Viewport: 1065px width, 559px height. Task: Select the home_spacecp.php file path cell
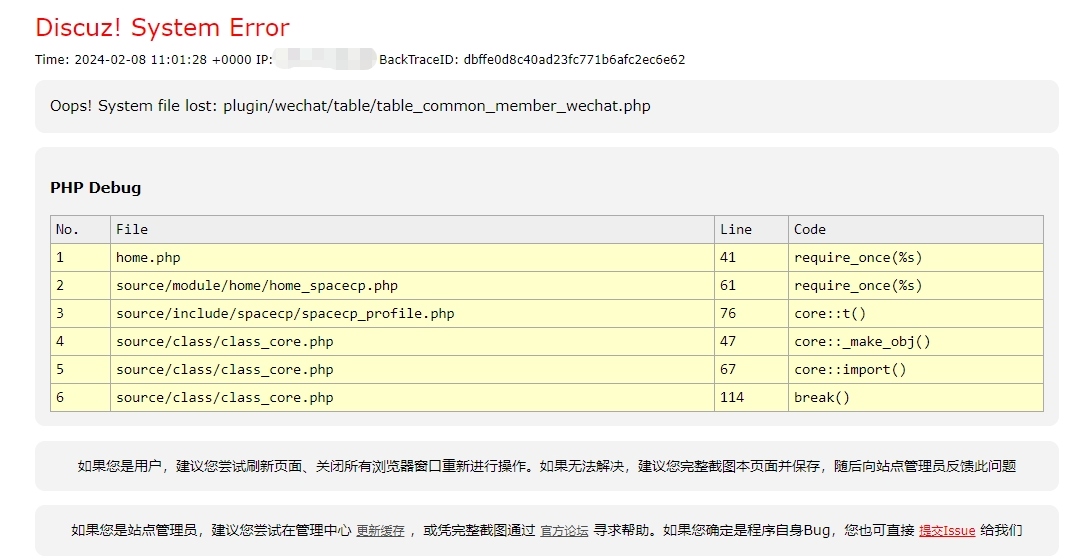point(256,285)
